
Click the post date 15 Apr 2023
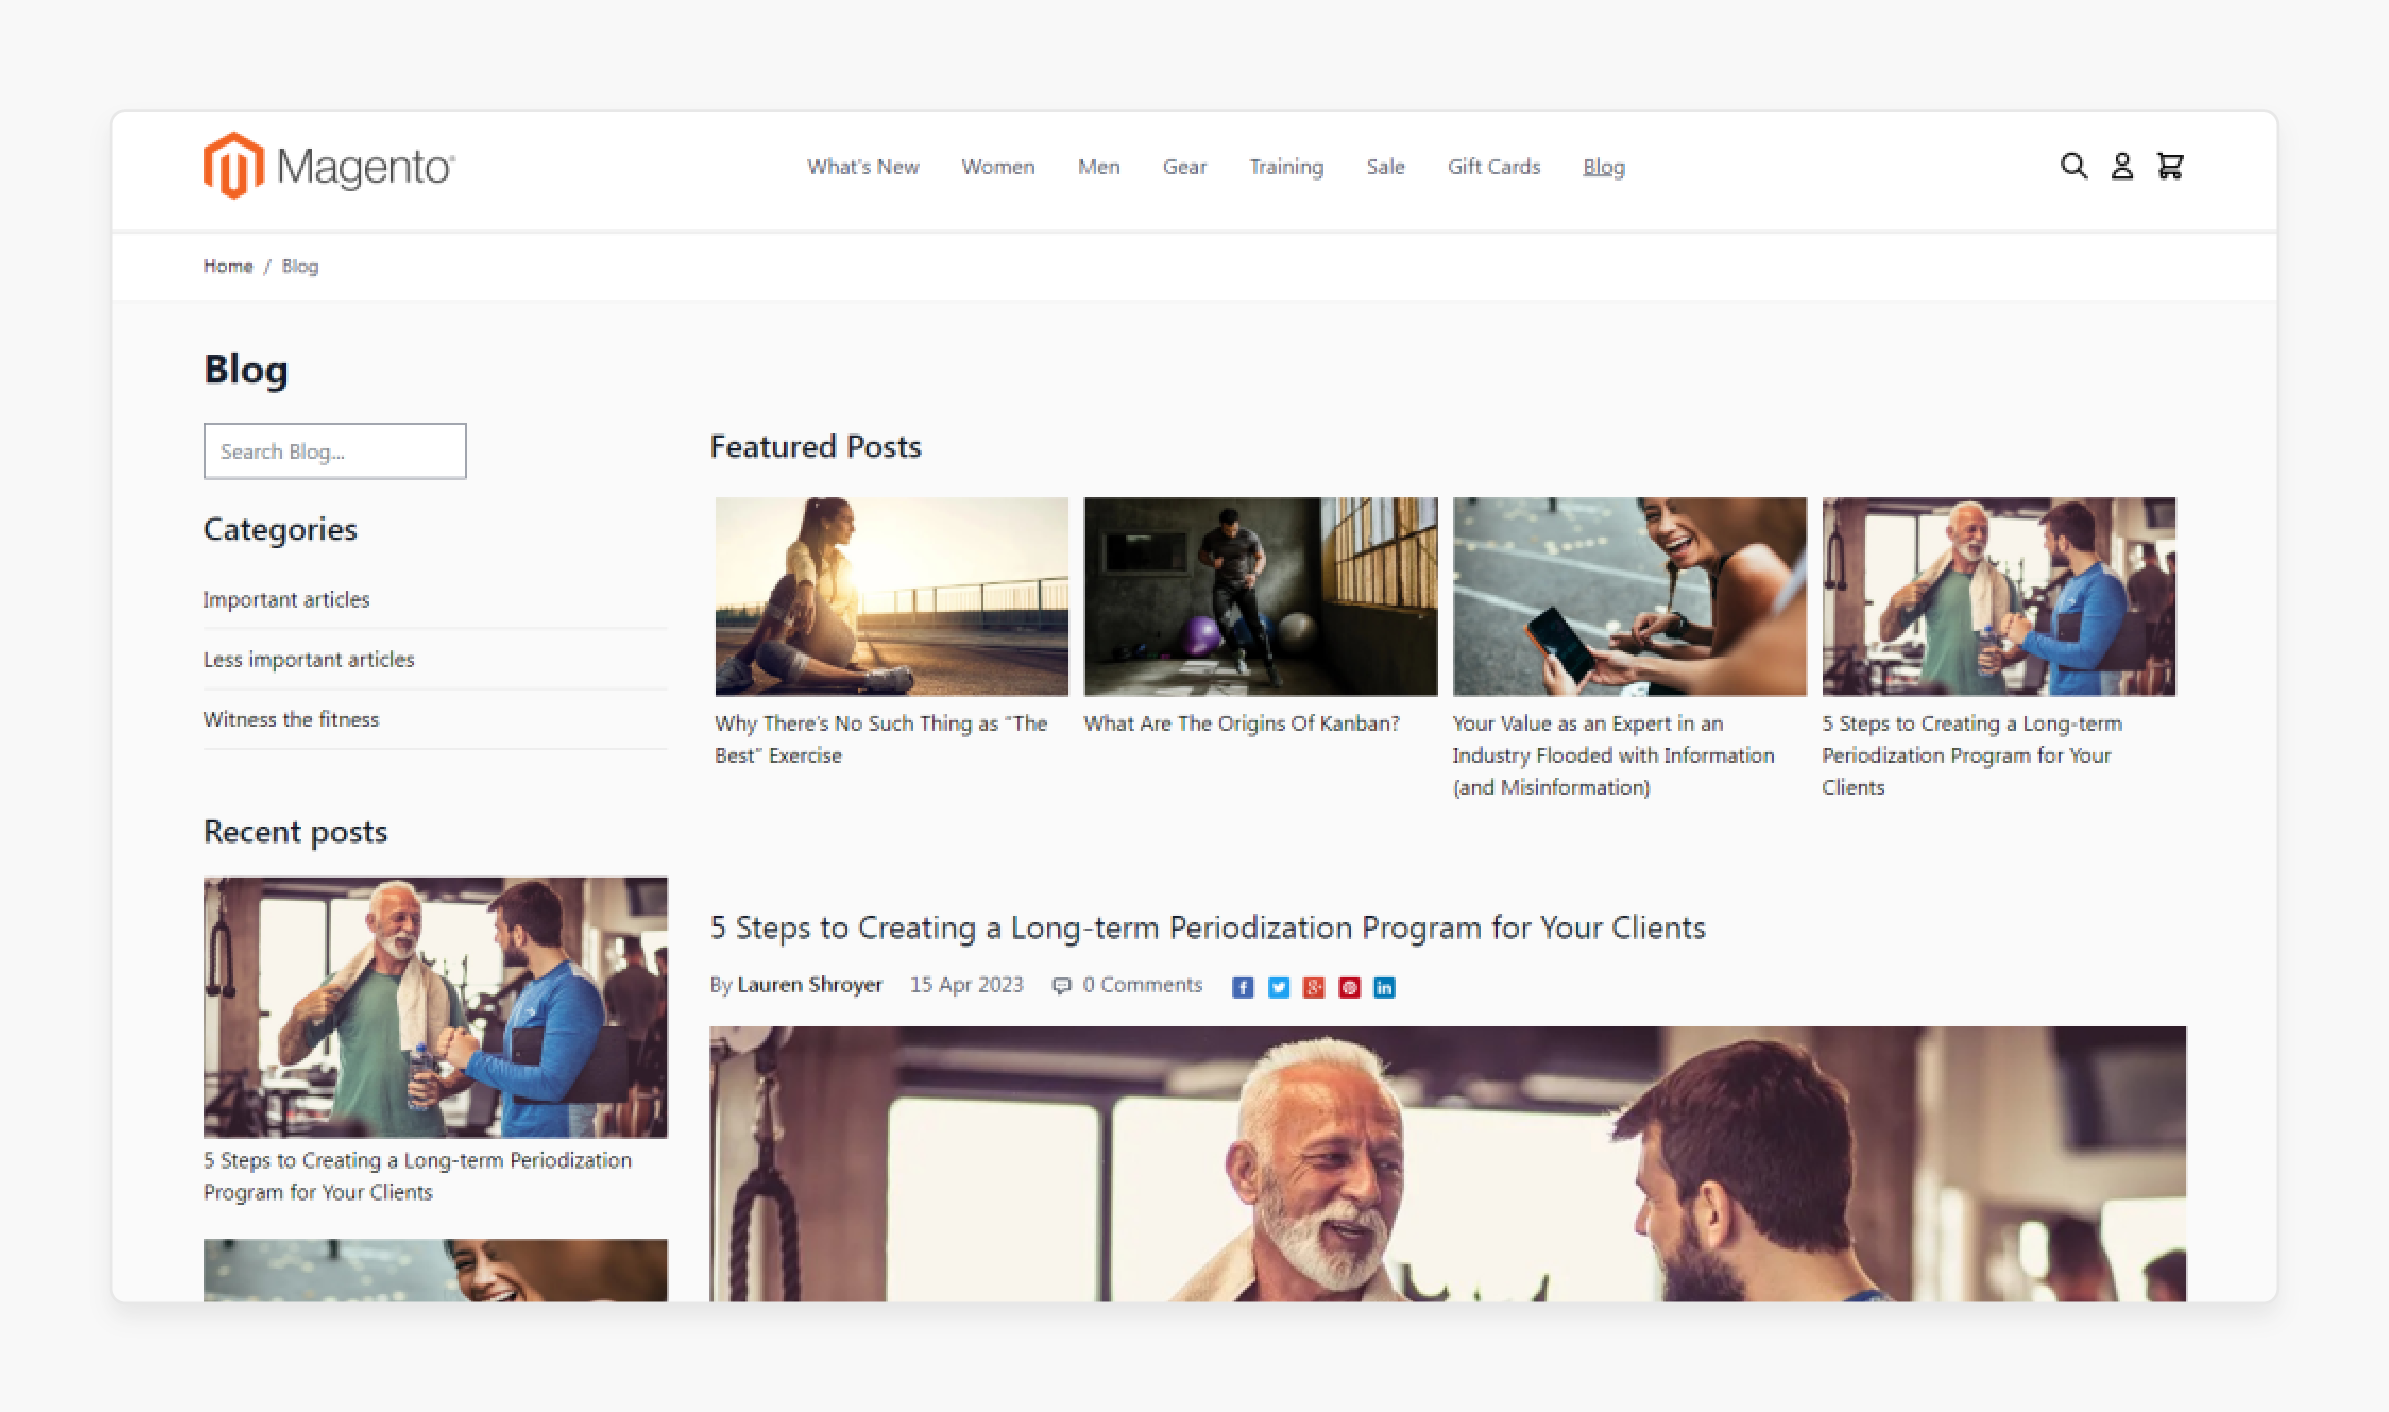tap(966, 985)
